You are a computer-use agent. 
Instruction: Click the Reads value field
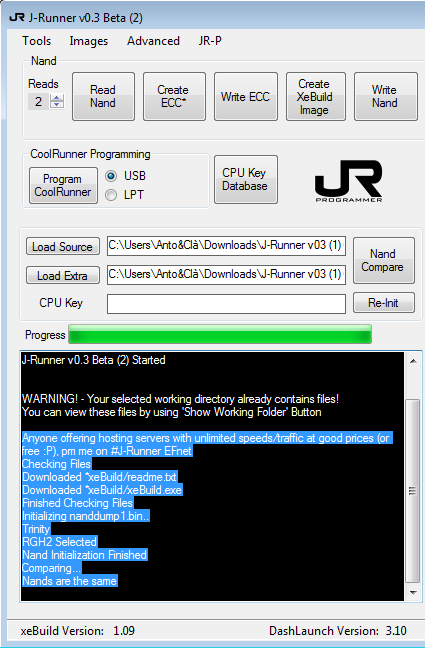(39, 101)
